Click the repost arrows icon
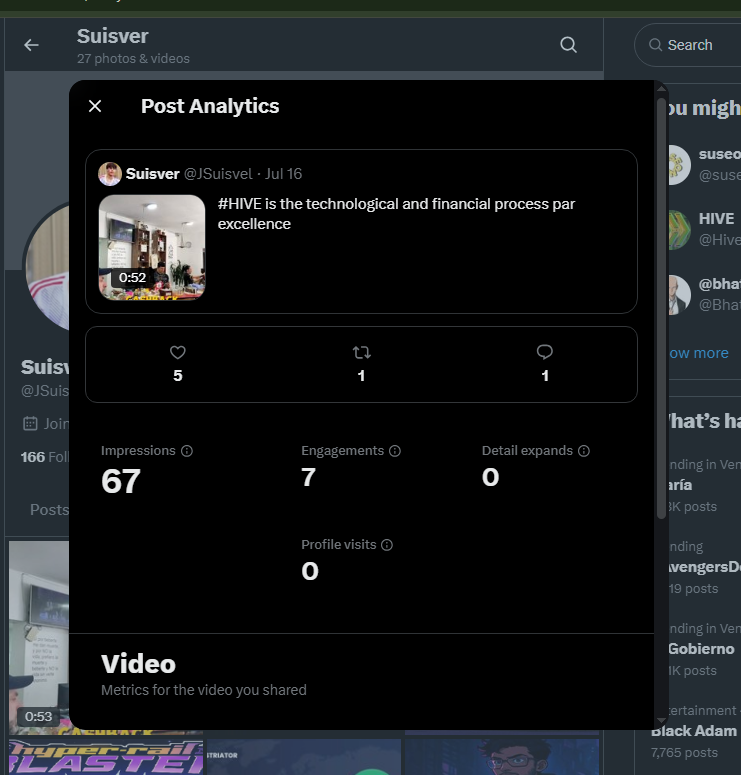Screen dimensions: 741x775 [x=361, y=352]
